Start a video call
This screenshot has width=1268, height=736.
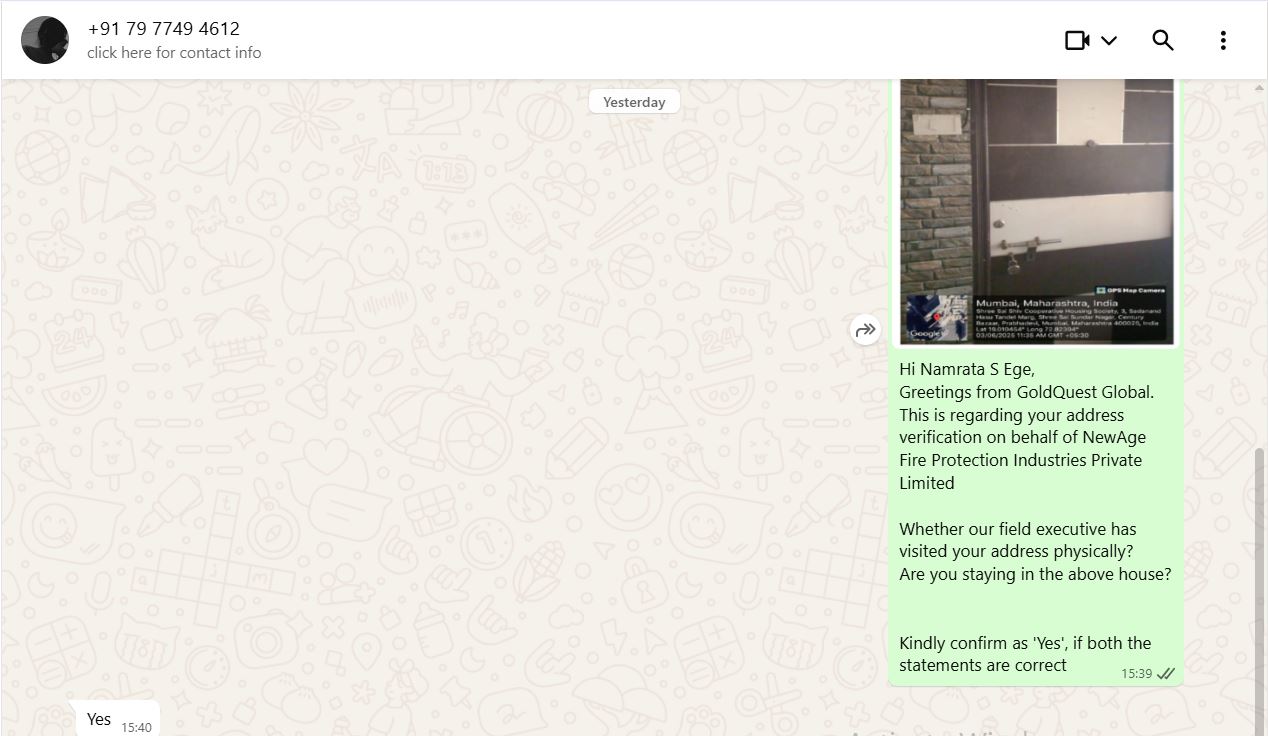point(1077,40)
